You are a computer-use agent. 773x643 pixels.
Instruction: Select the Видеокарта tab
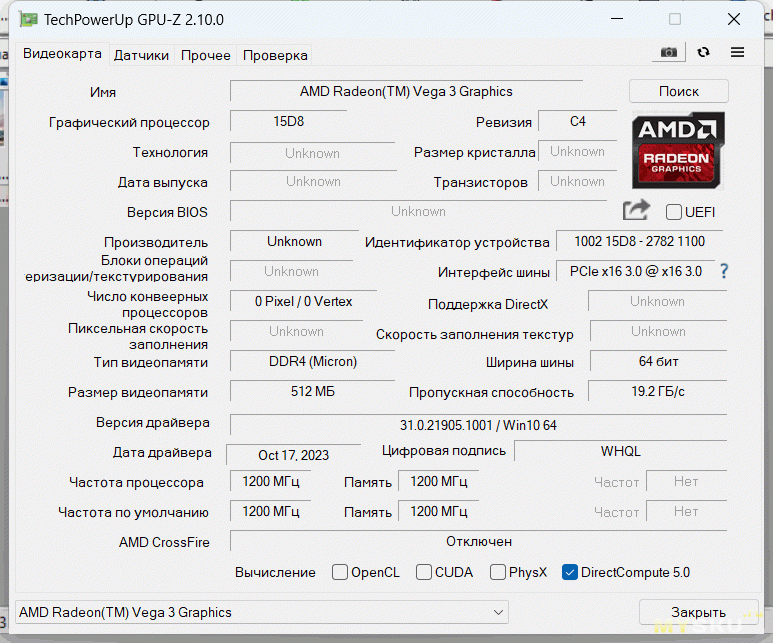[x=62, y=53]
